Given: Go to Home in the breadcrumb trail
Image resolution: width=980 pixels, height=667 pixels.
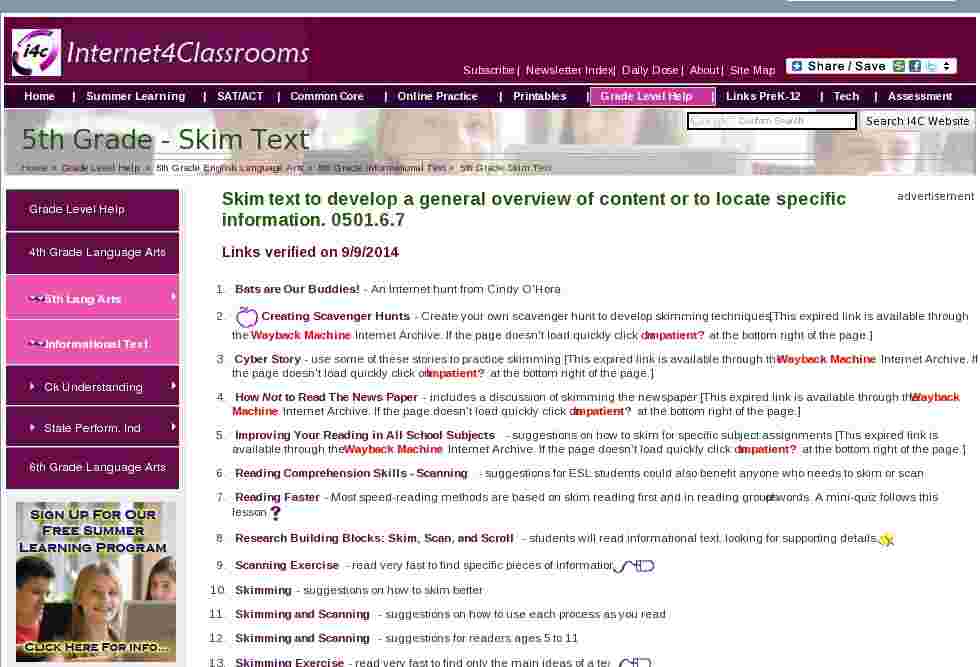Looking at the screenshot, I should tap(34, 168).
